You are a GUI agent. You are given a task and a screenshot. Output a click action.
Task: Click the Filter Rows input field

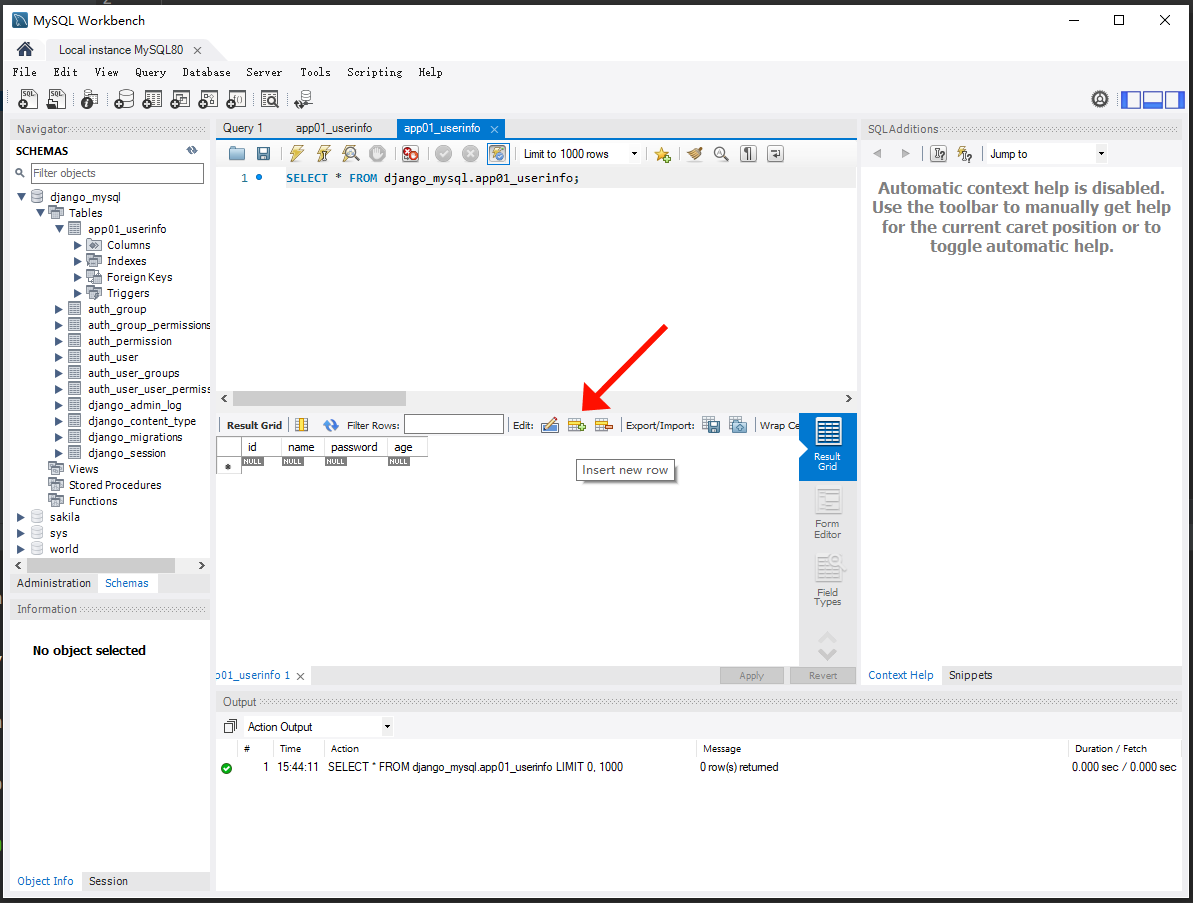453,424
